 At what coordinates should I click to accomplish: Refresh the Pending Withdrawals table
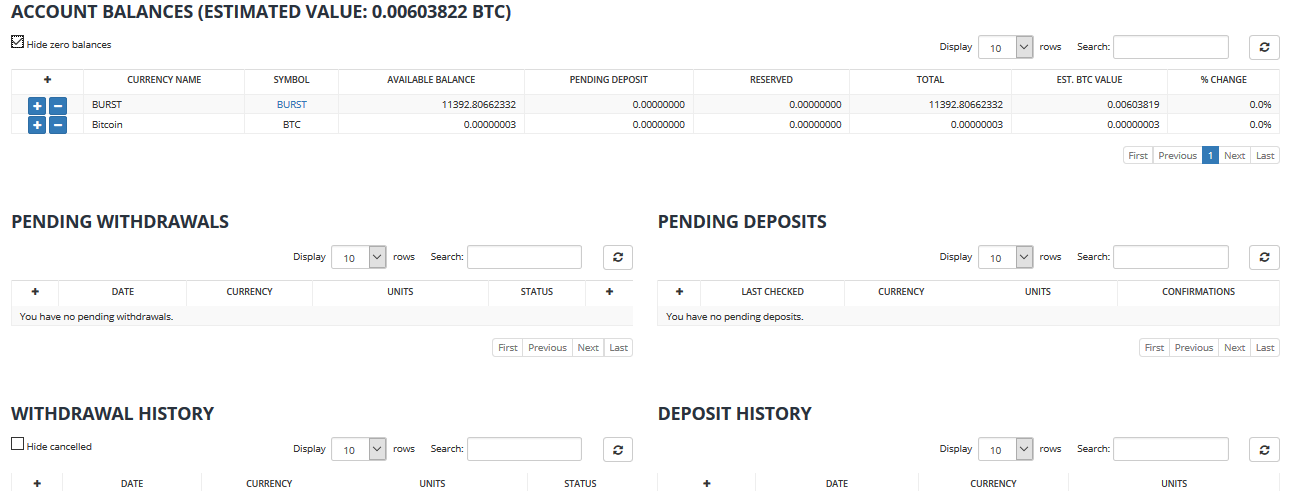tap(618, 257)
